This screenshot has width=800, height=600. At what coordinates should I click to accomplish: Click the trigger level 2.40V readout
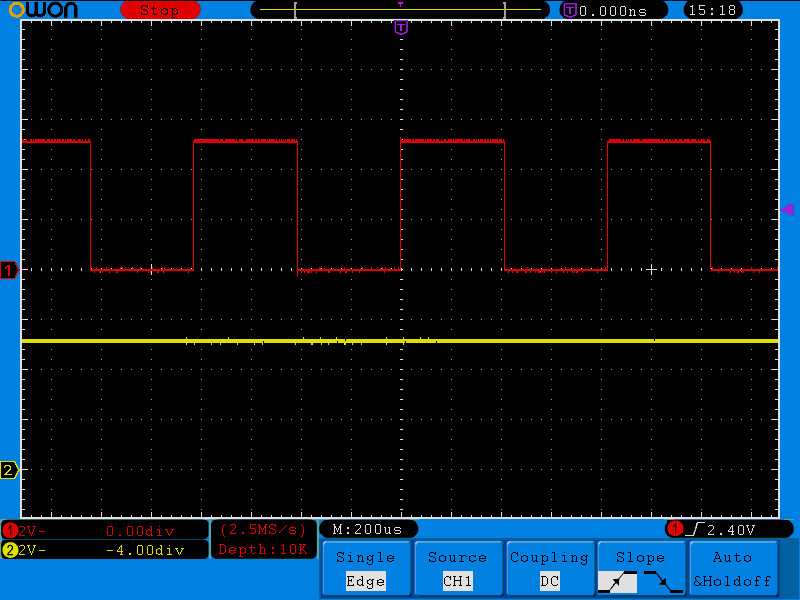pos(731,530)
